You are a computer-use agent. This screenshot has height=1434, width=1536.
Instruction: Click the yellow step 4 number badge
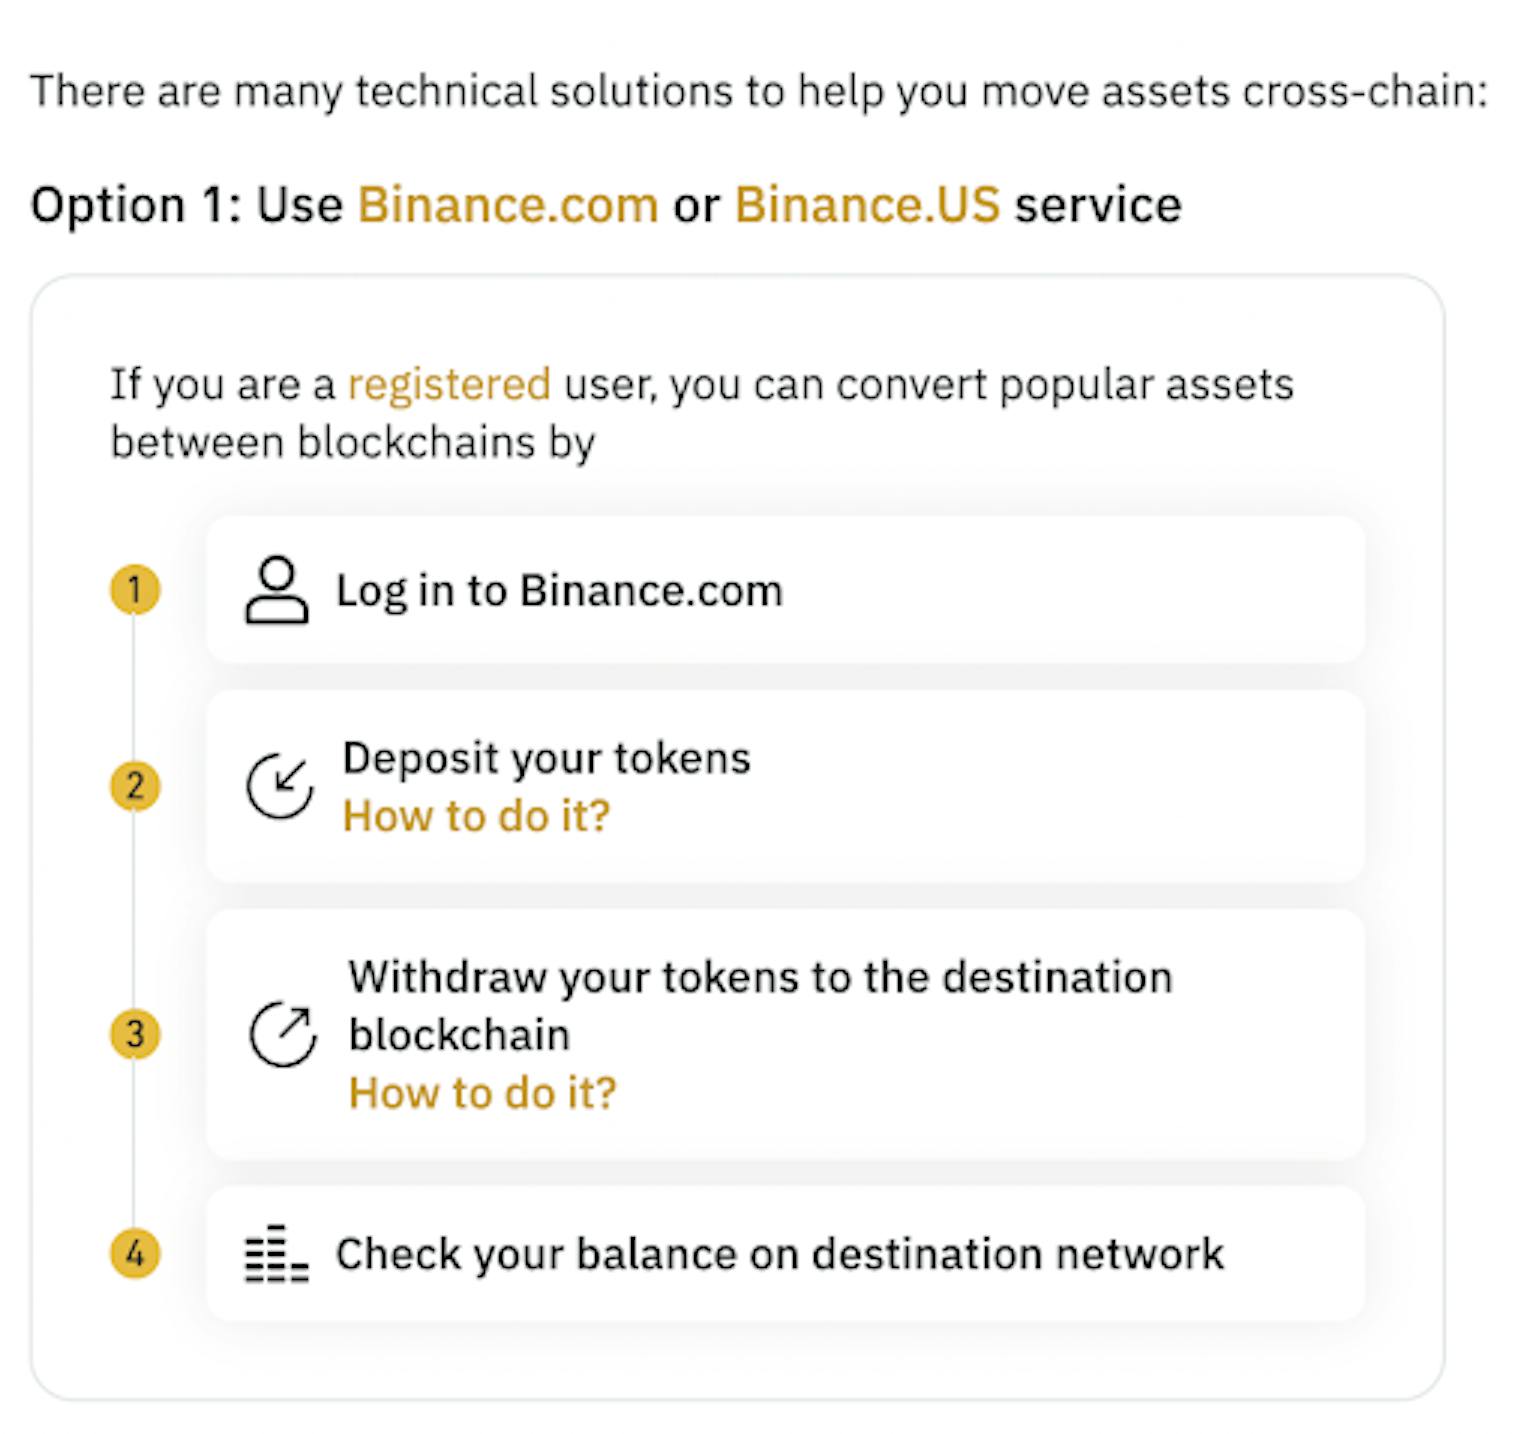[x=135, y=1254]
